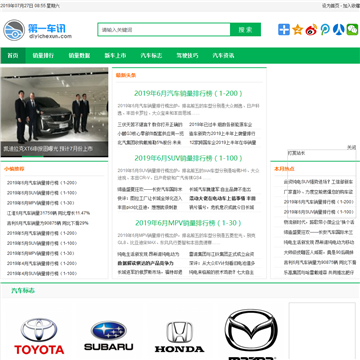This screenshot has width=360, height=360.
Task: Open 2019年6月MPV销量排行榜 under 小编推荐
Action: click(x=41, y=203)
